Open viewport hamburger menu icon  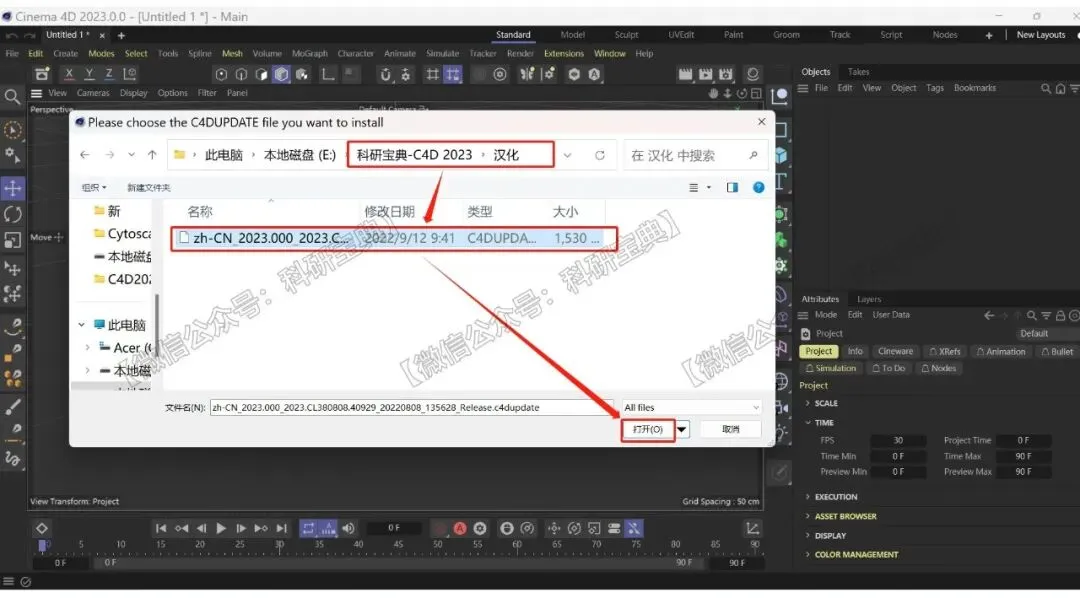pyautogui.click(x=37, y=93)
